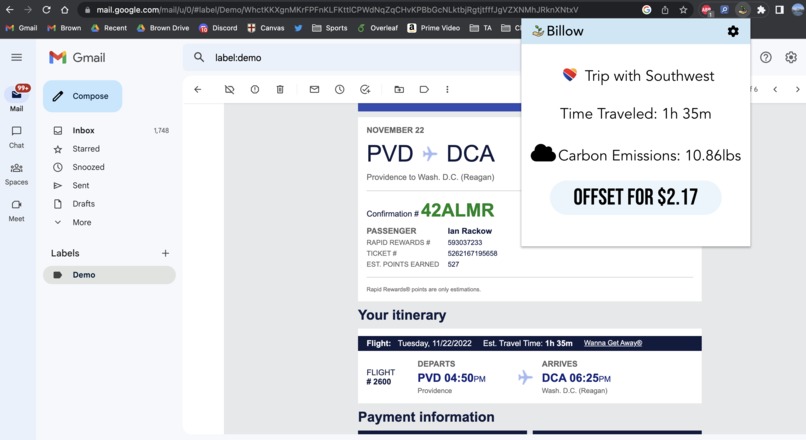806x440 pixels.
Task: Open Mail in the left sidebar
Action: pos(16,99)
